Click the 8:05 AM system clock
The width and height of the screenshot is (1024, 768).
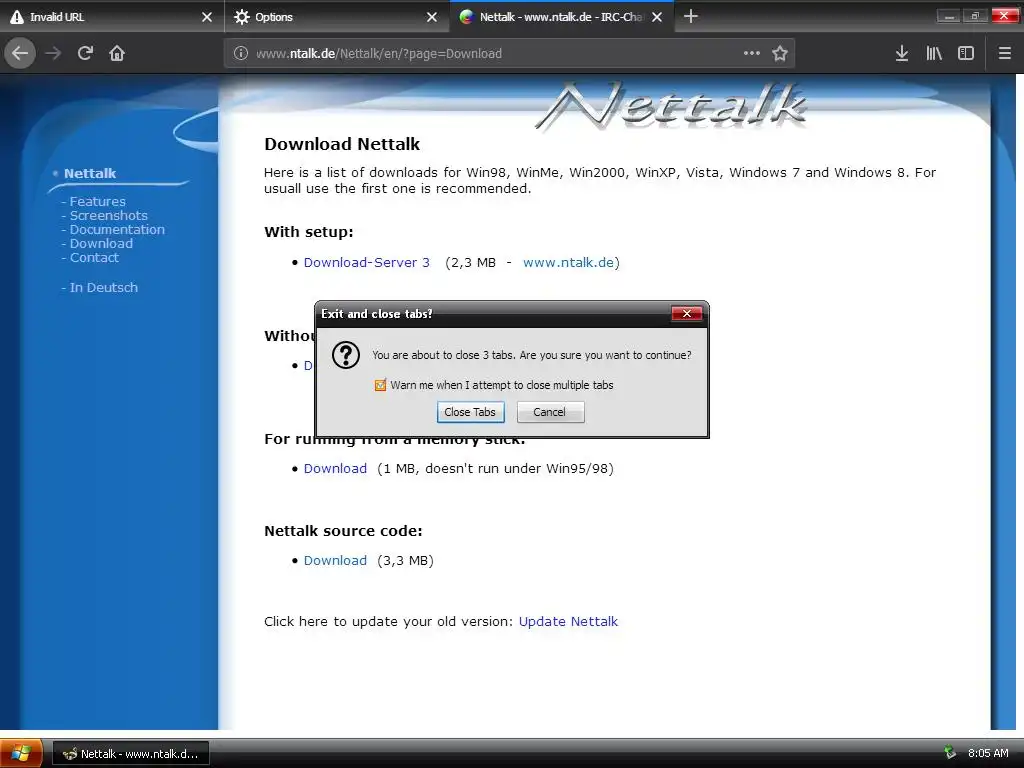point(987,753)
